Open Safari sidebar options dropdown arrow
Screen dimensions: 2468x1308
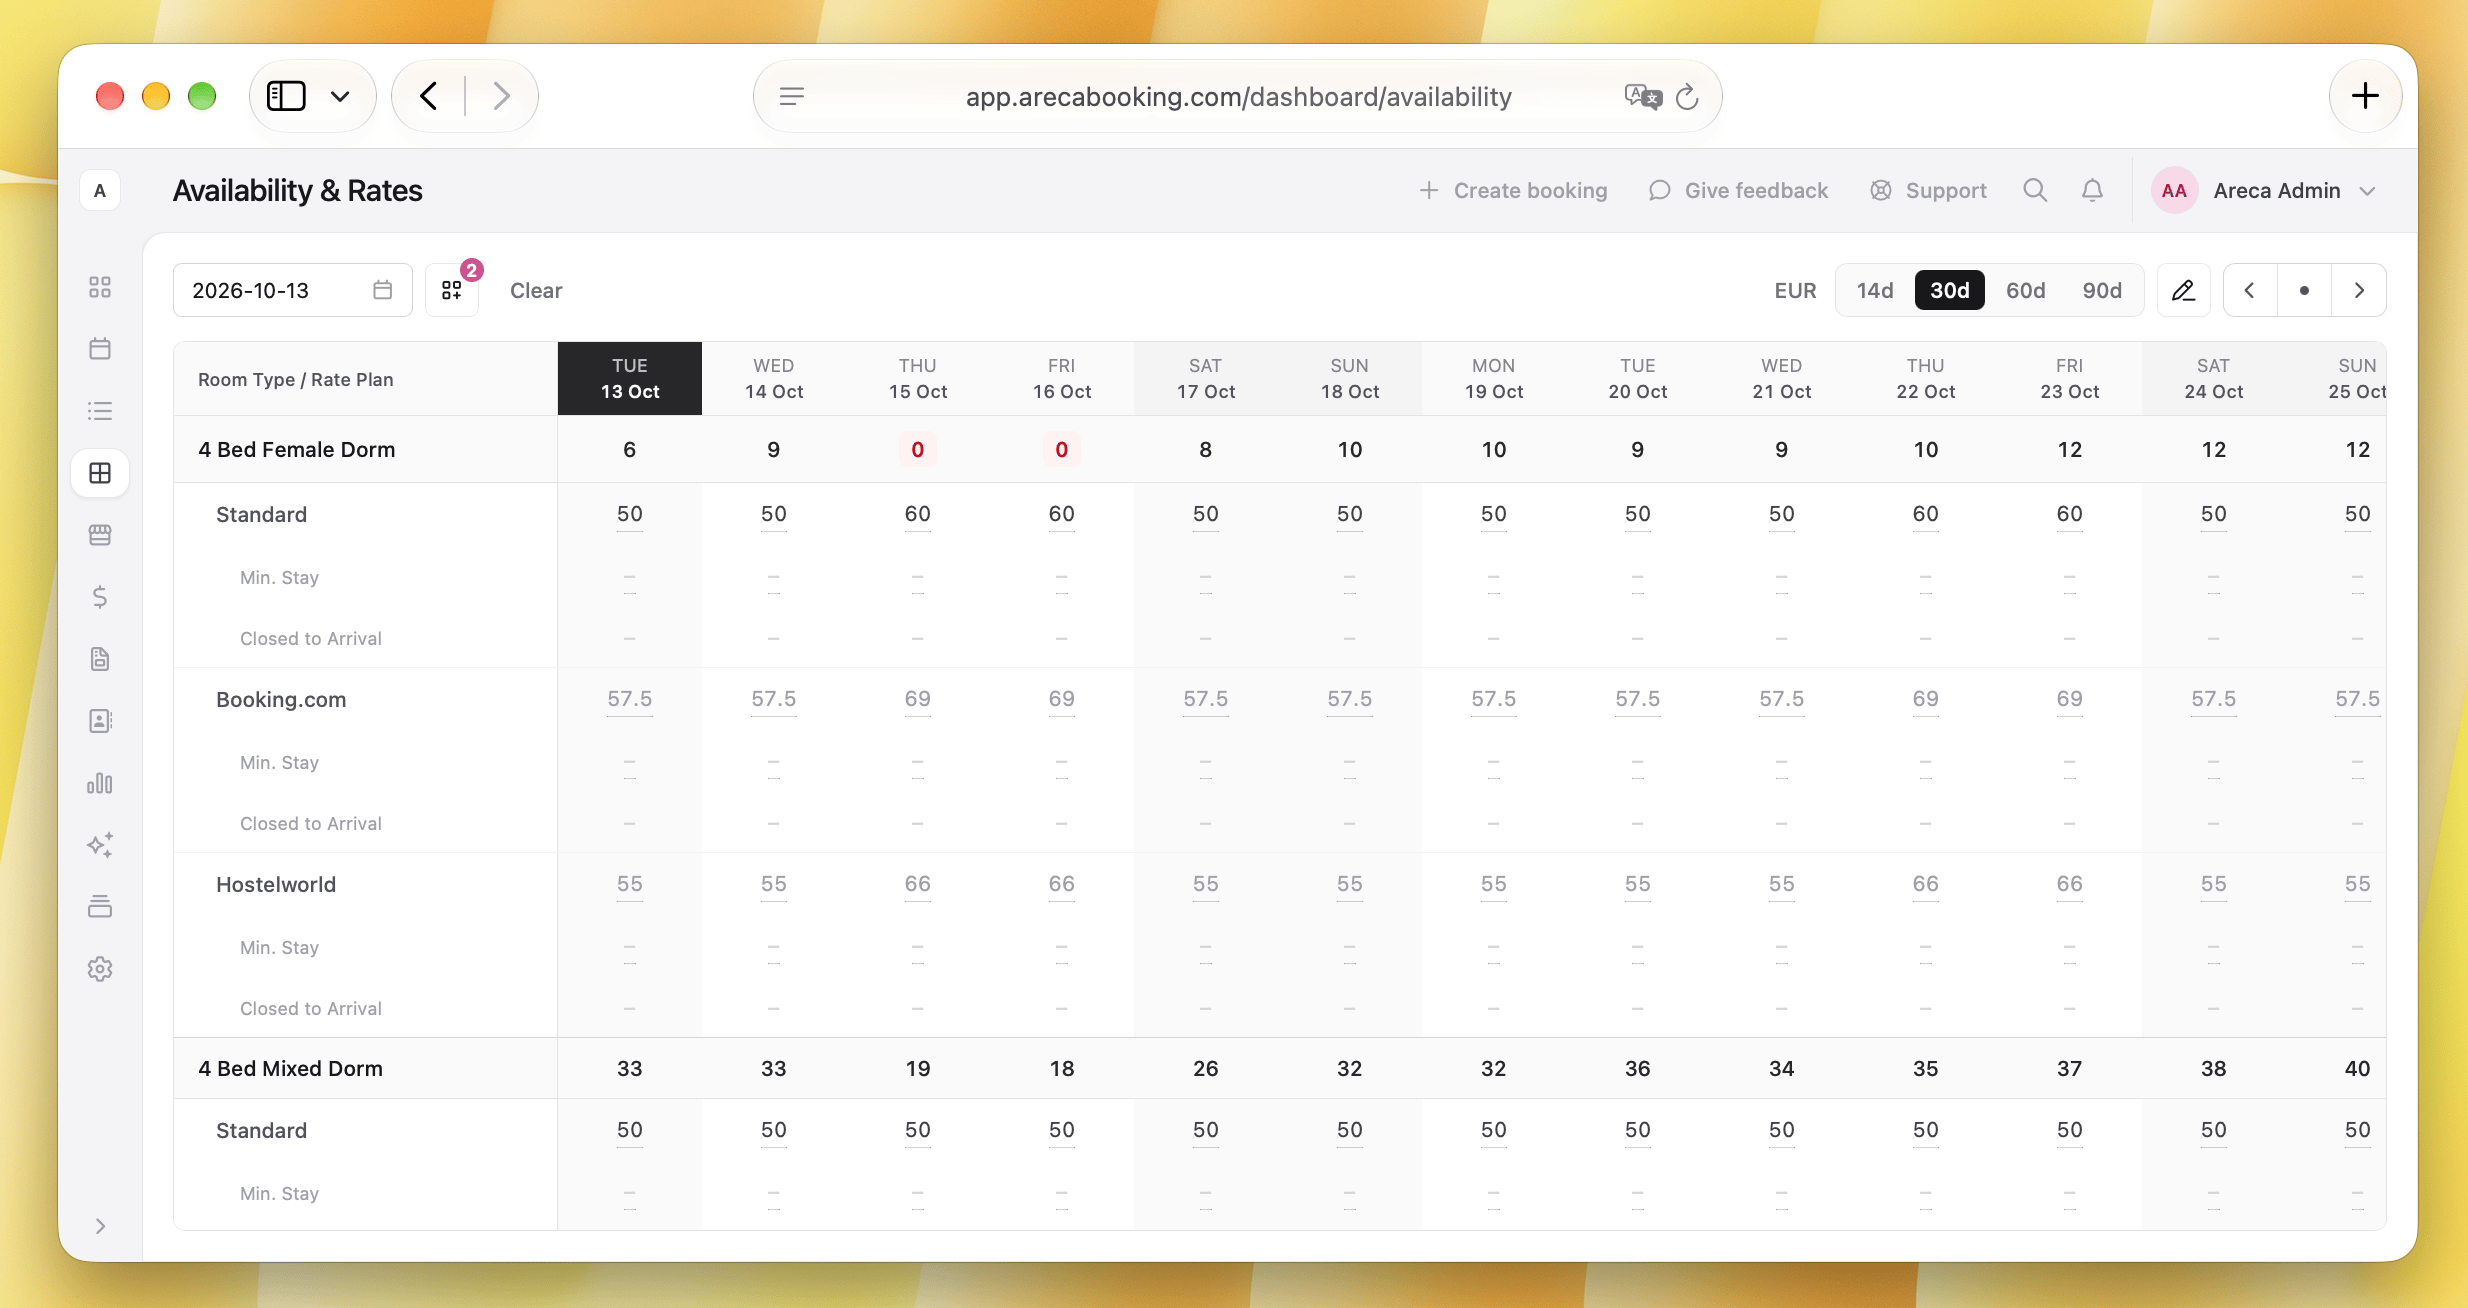340,96
